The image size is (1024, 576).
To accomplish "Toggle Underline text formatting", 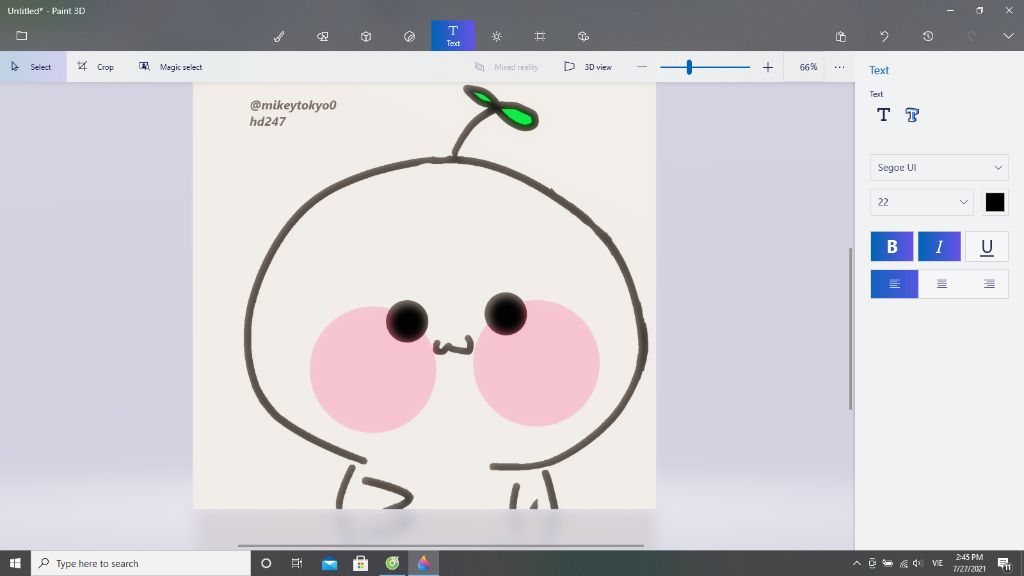I will (987, 247).
